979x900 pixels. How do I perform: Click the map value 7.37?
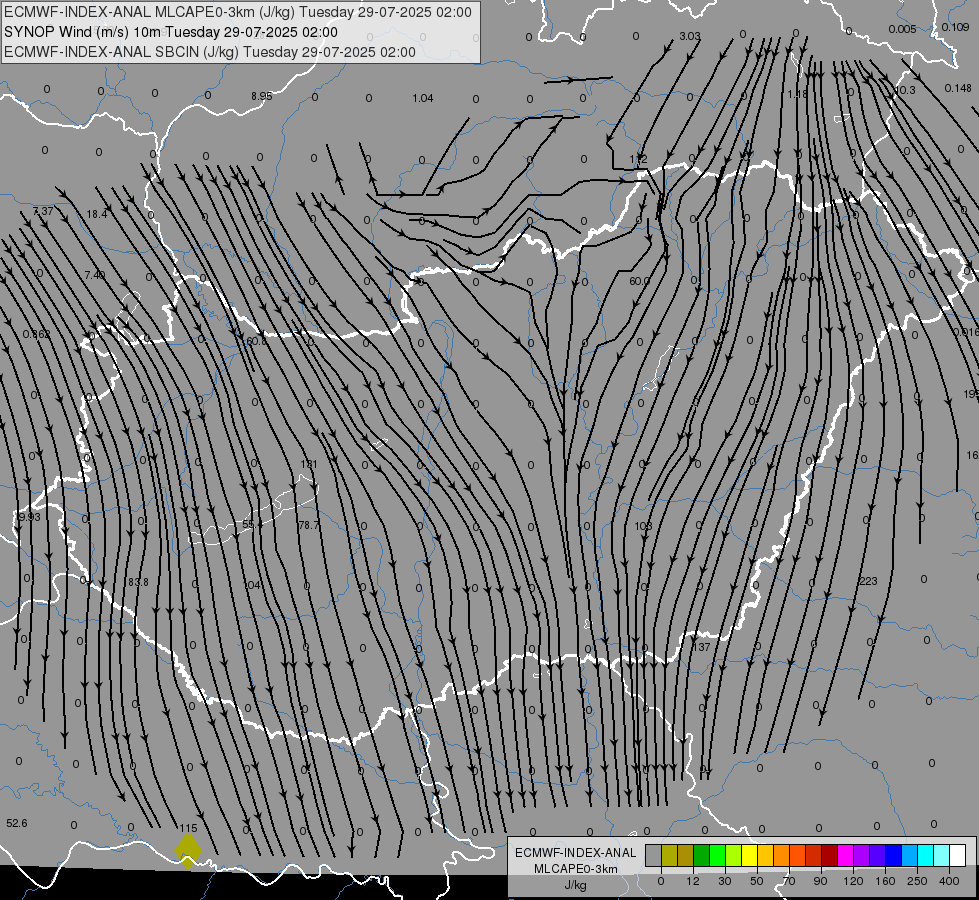pyautogui.click(x=43, y=211)
